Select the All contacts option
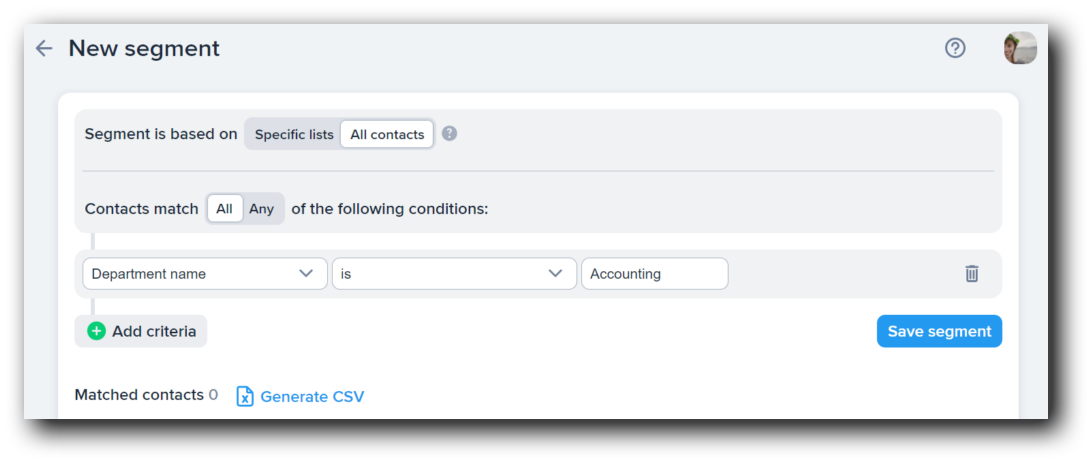1092x463 pixels. click(x=387, y=135)
